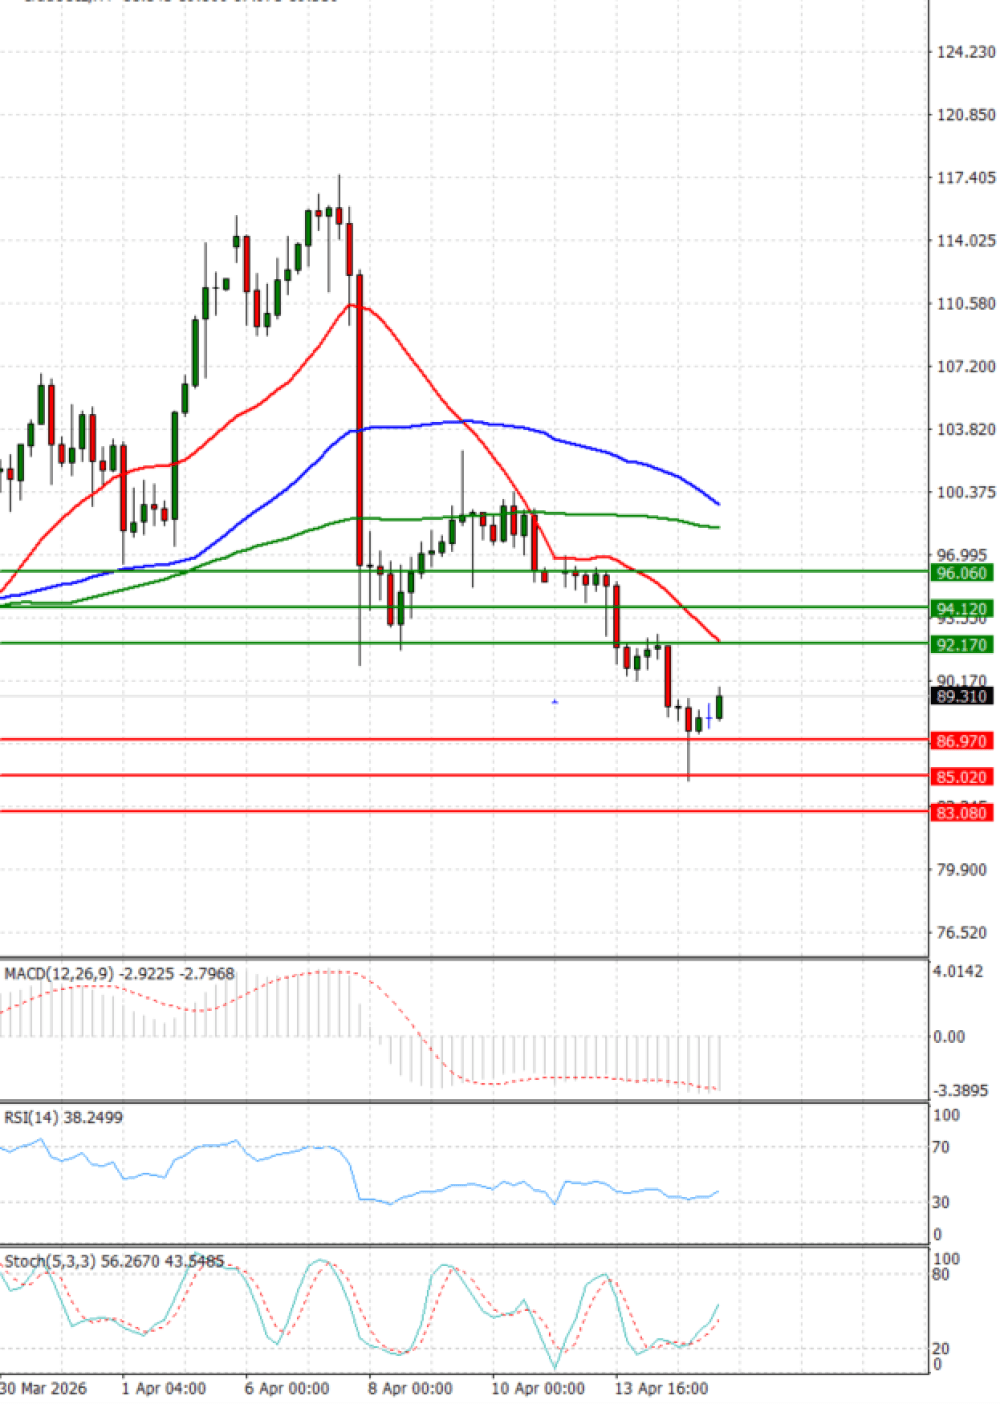Select the 94.120 green price level tag
Screen dimensions: 1000x1404
pyautogui.click(x=960, y=609)
